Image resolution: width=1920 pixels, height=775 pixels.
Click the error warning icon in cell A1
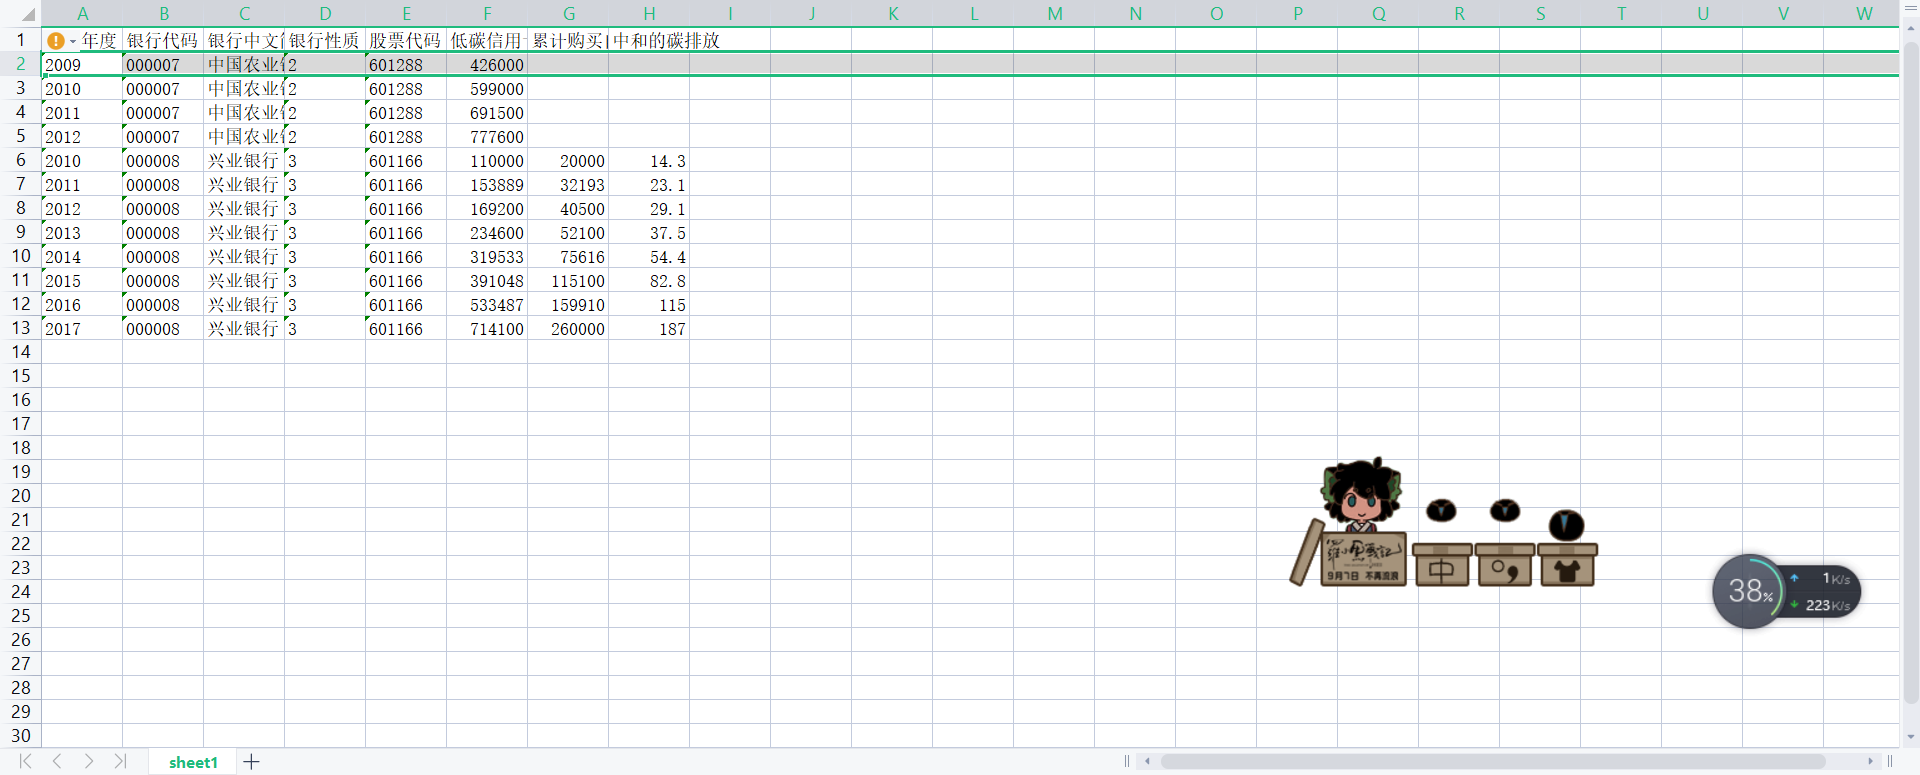[x=56, y=41]
